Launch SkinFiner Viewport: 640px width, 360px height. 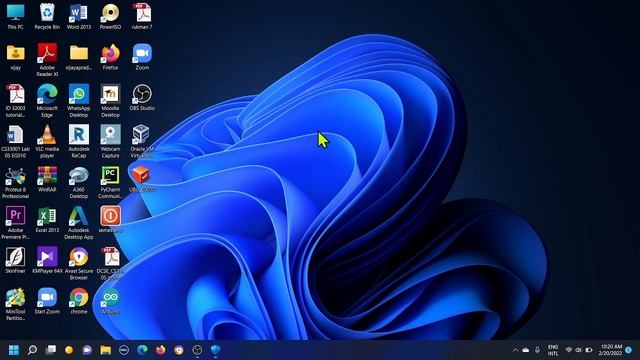(x=16, y=260)
